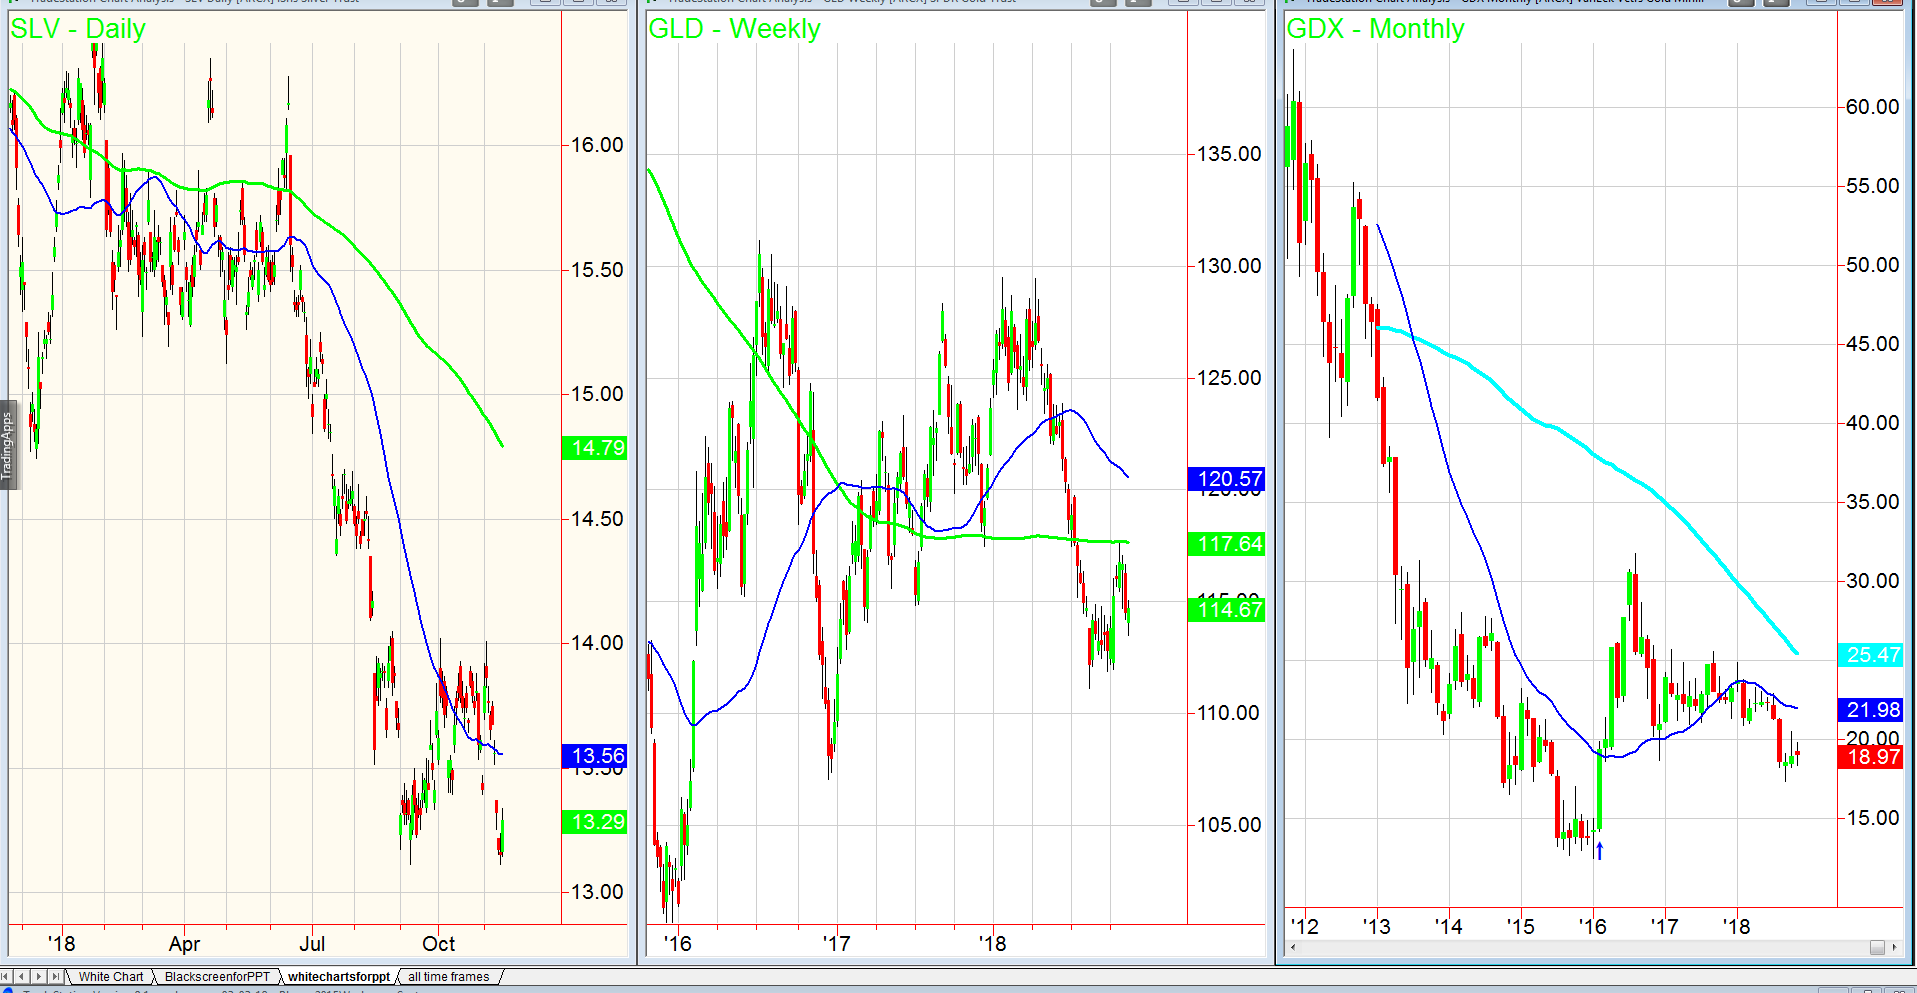This screenshot has width=1917, height=993.
Task: Click the GDX 25.47 cyan average label
Action: 1870,655
